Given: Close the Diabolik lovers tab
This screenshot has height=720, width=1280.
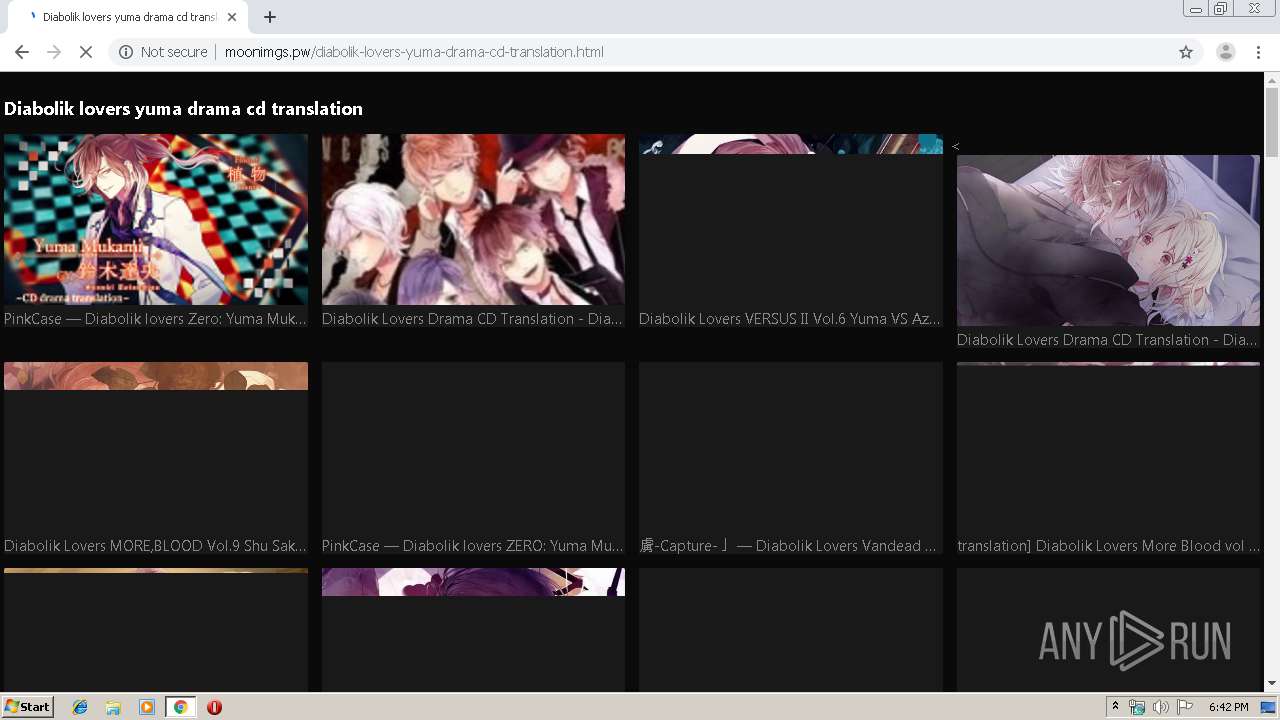Looking at the screenshot, I should point(232,17).
